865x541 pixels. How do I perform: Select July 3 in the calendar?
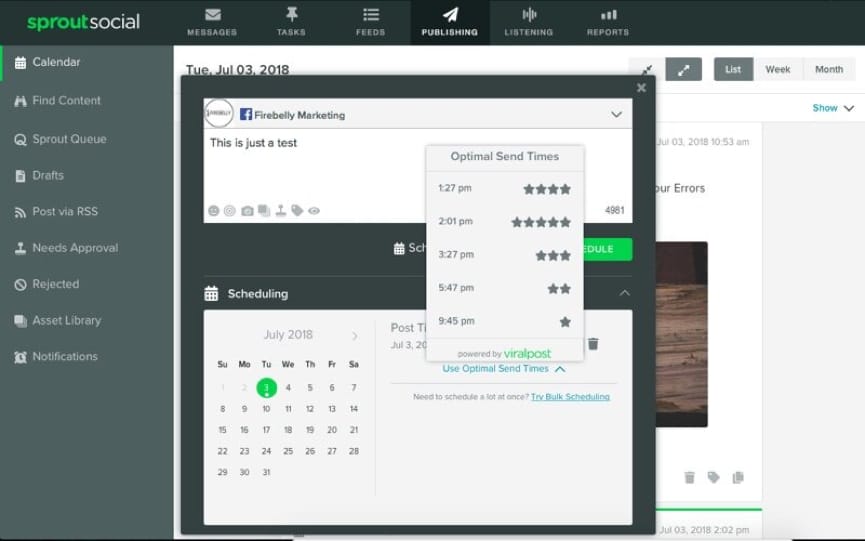(x=266, y=388)
